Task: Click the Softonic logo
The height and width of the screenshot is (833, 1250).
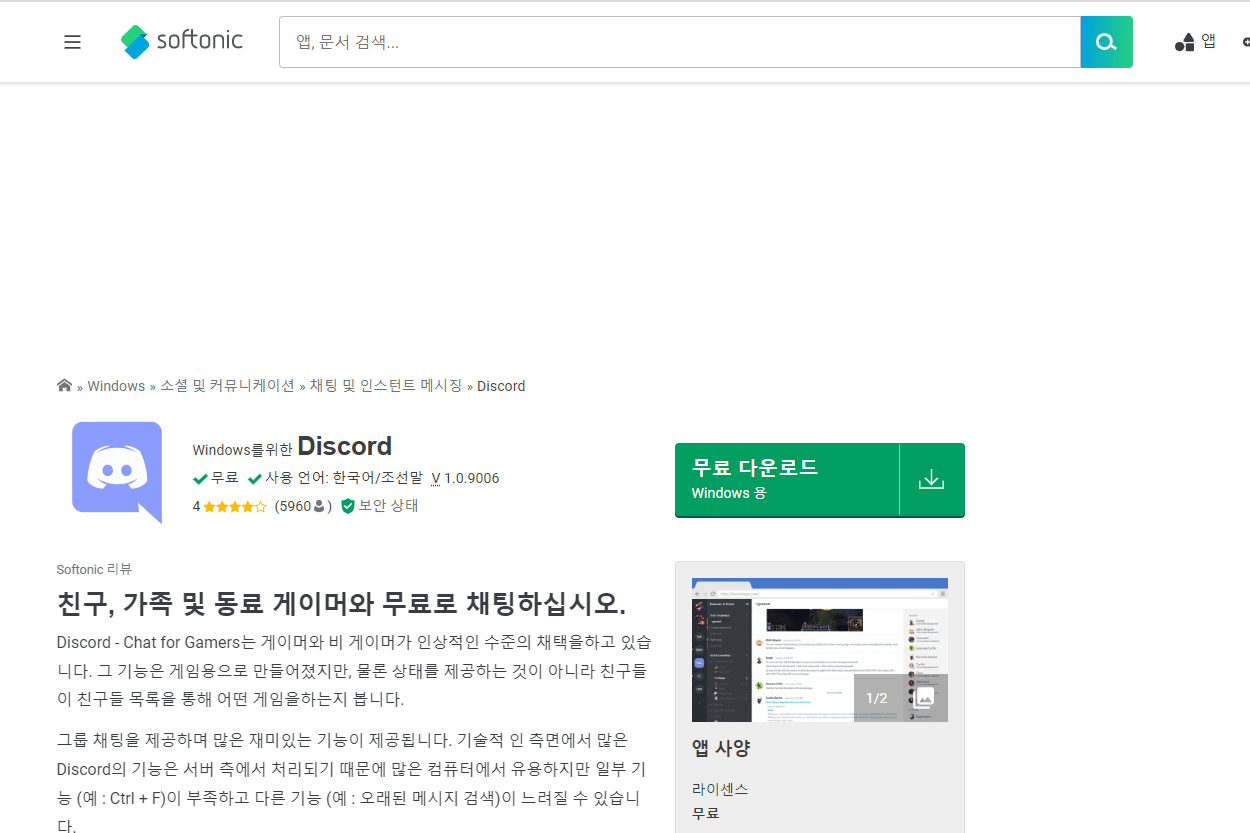Action: coord(182,41)
